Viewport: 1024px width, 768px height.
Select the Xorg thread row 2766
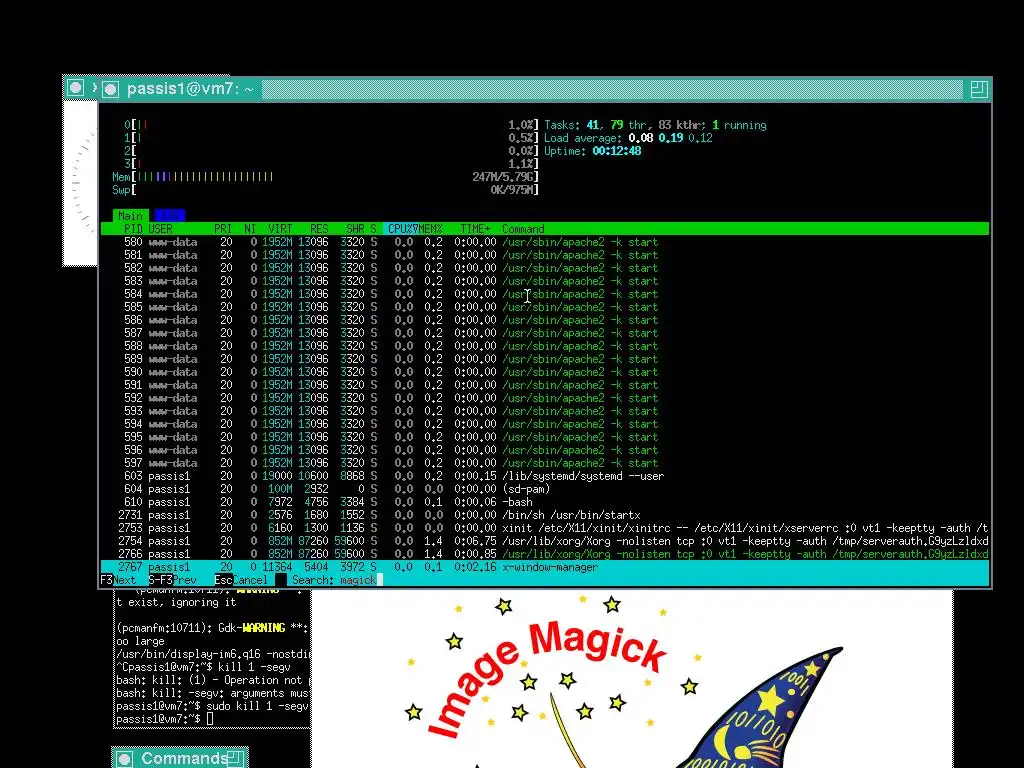click(x=545, y=554)
